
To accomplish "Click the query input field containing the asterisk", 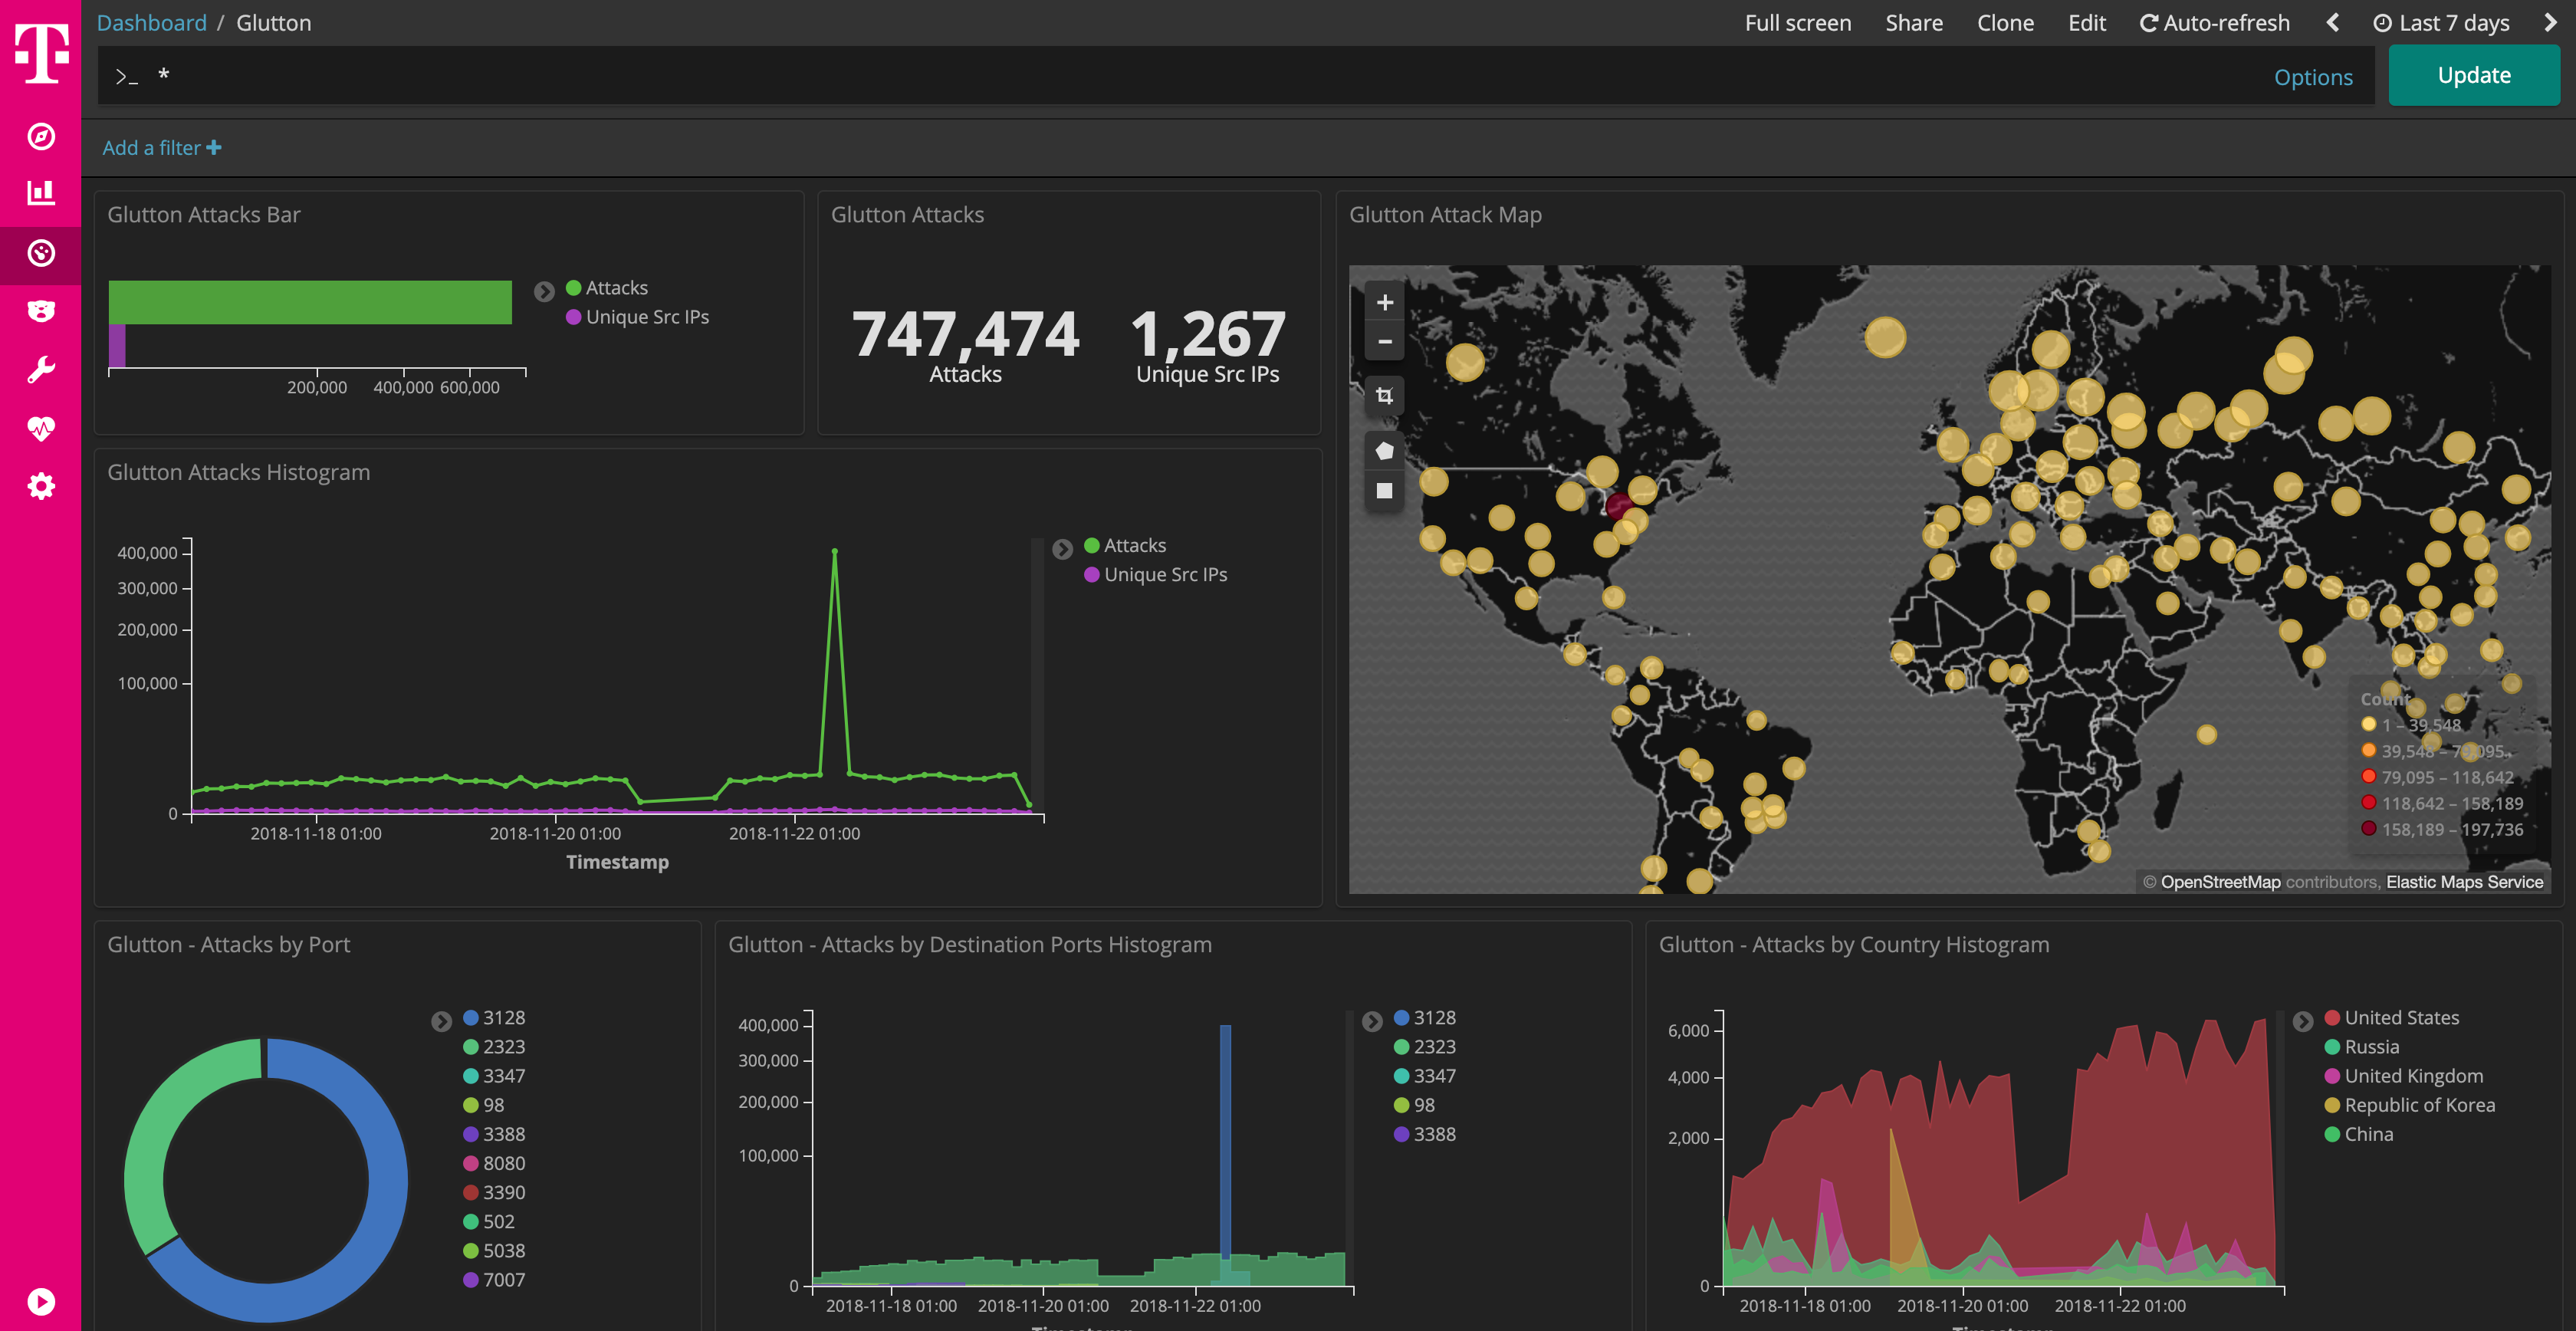I will [700, 75].
